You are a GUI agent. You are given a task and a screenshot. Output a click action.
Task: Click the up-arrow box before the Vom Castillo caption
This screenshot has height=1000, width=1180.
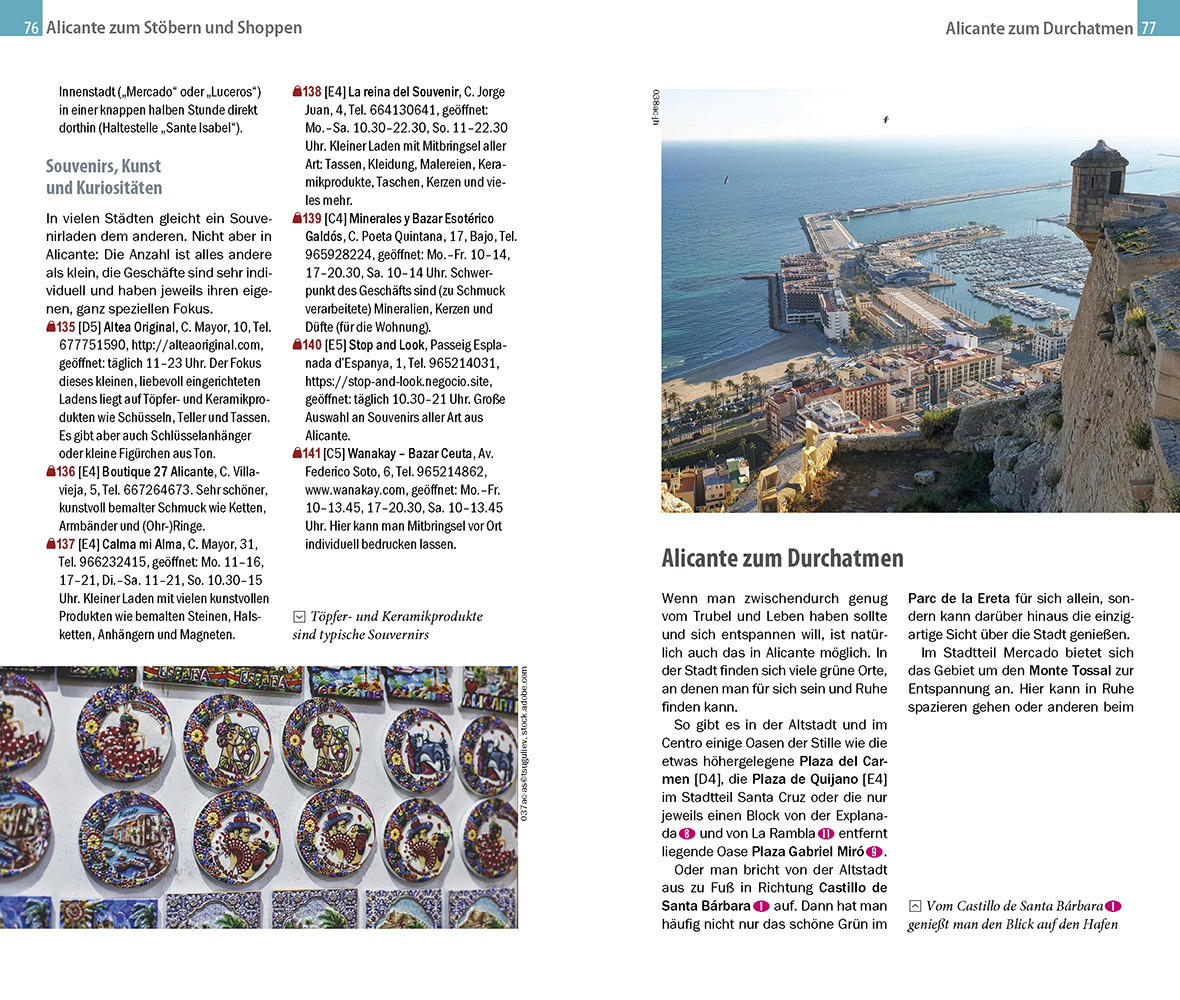coord(914,906)
